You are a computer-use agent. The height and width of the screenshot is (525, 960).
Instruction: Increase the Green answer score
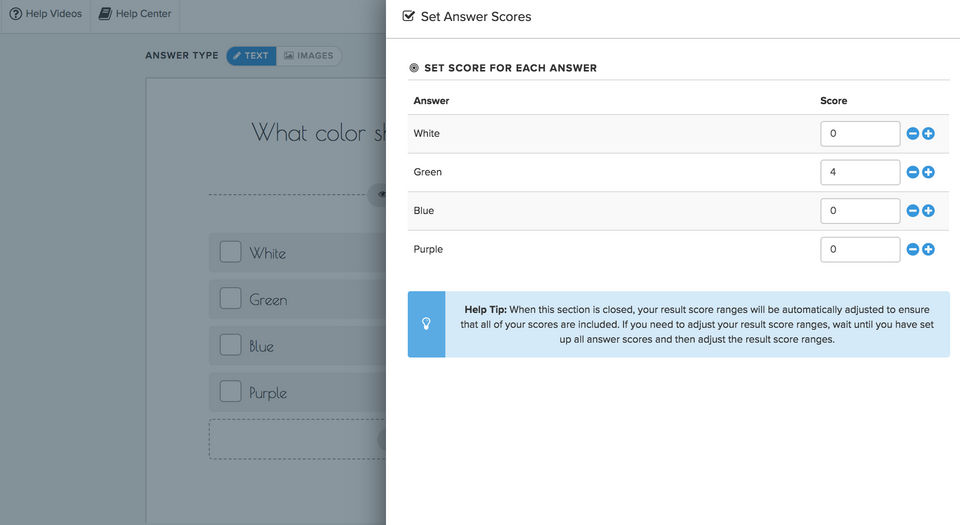928,172
